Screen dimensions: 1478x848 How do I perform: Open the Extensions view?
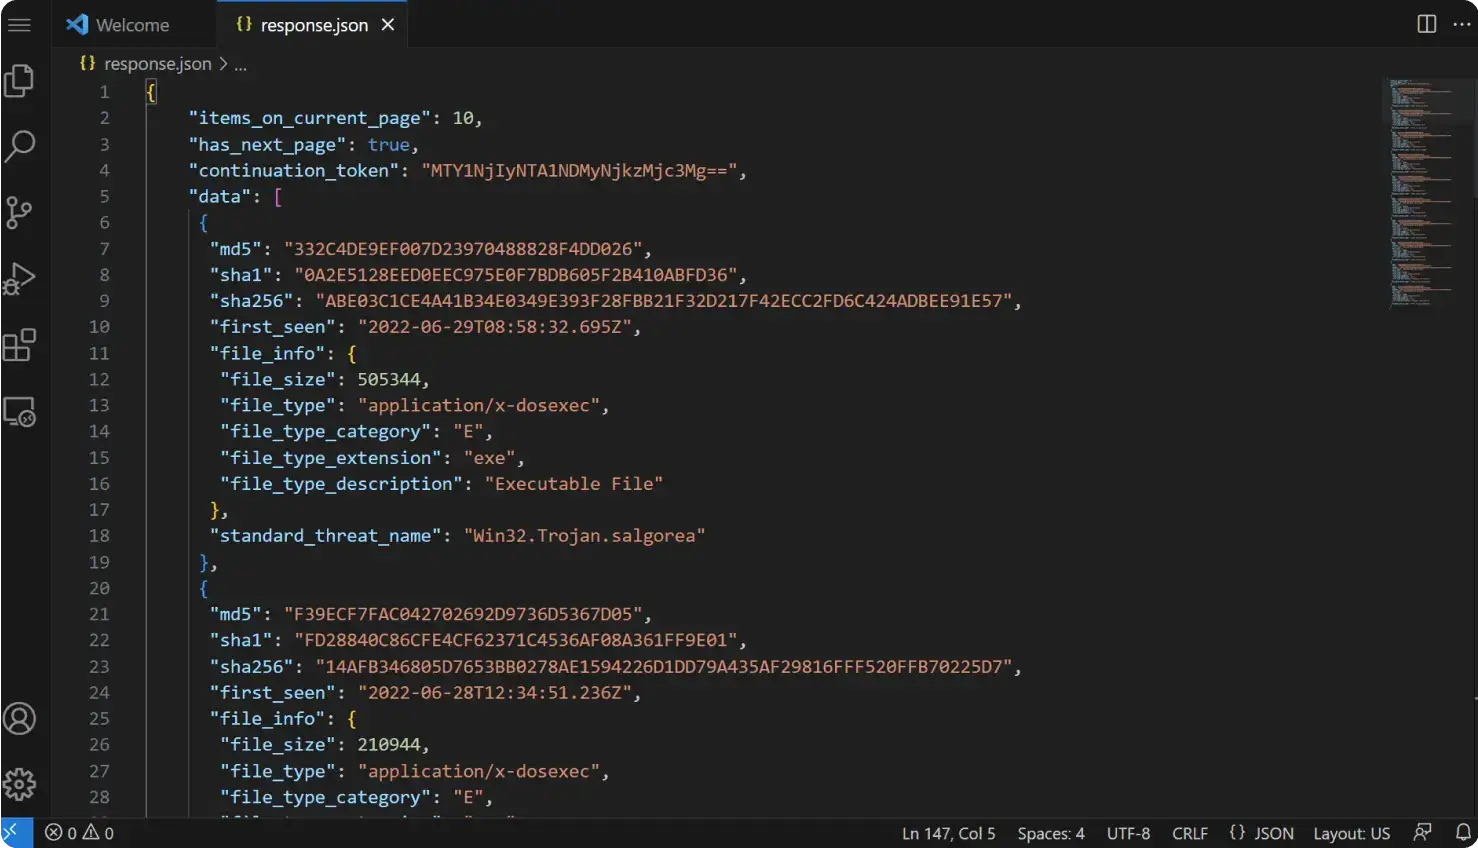coord(19,345)
